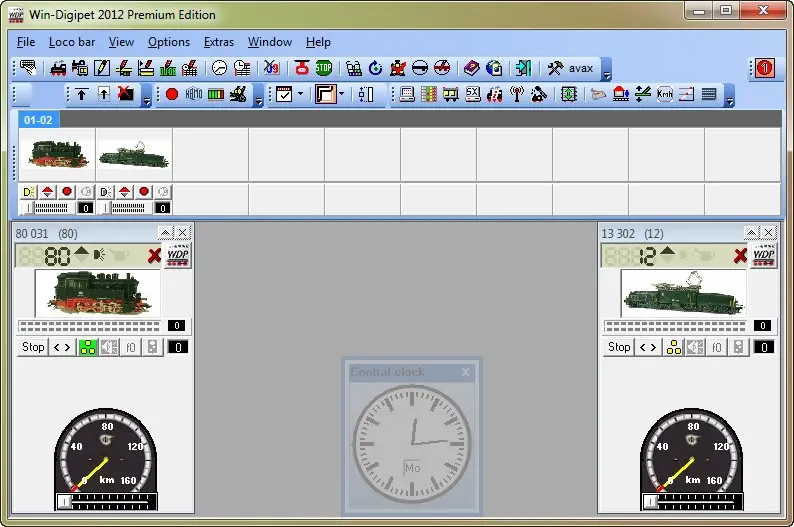This screenshot has width=794, height=527.
Task: Select the 01-02 loco bar tab
Action: pyautogui.click(x=38, y=120)
